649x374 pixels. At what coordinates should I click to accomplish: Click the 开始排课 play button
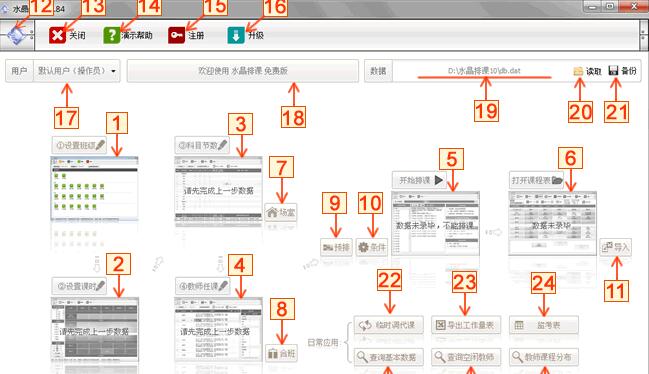pyautogui.click(x=419, y=180)
